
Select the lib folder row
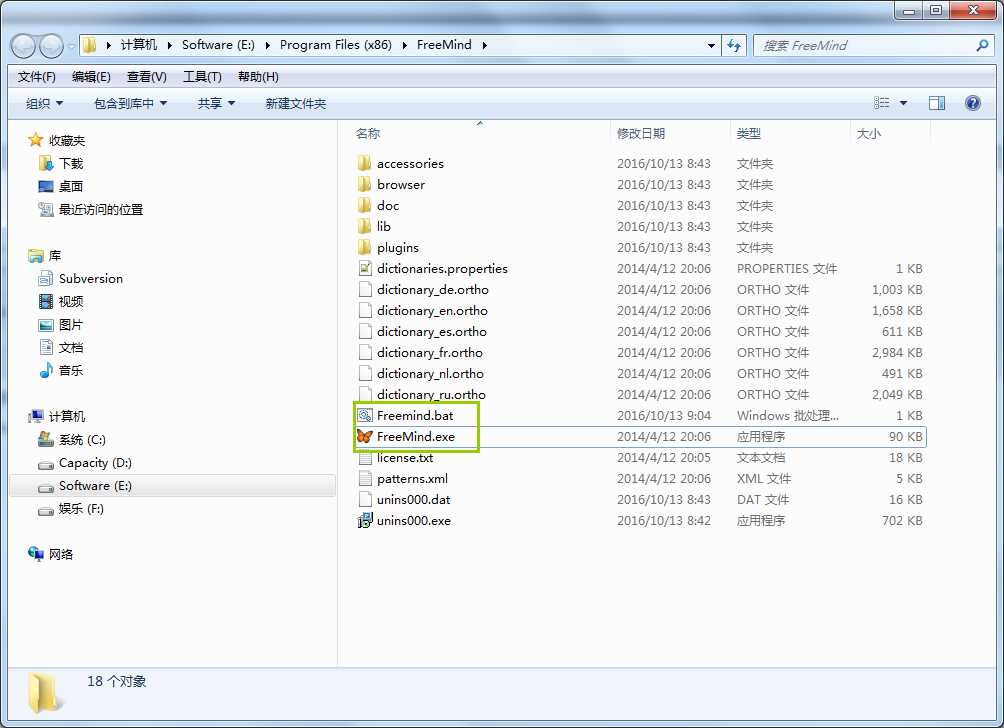click(x=640, y=227)
